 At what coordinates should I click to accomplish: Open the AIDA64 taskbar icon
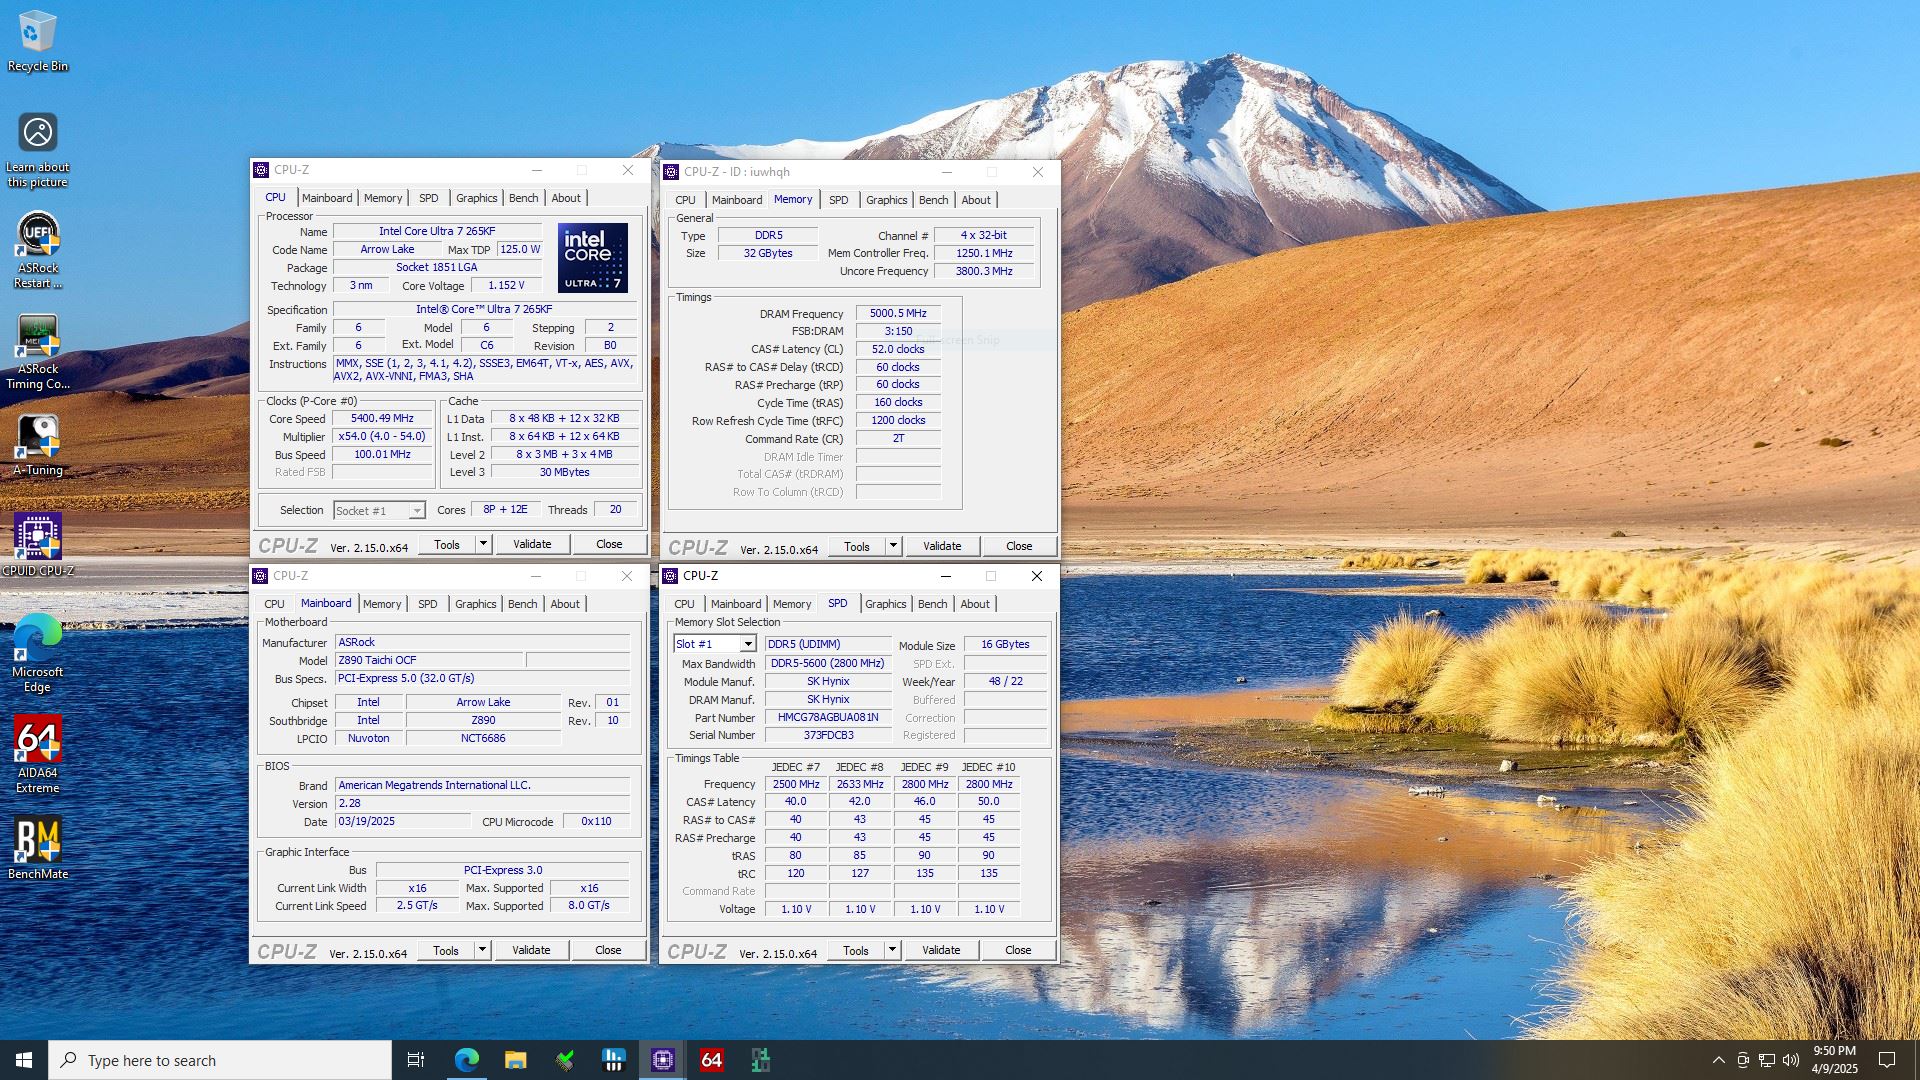coord(711,1060)
